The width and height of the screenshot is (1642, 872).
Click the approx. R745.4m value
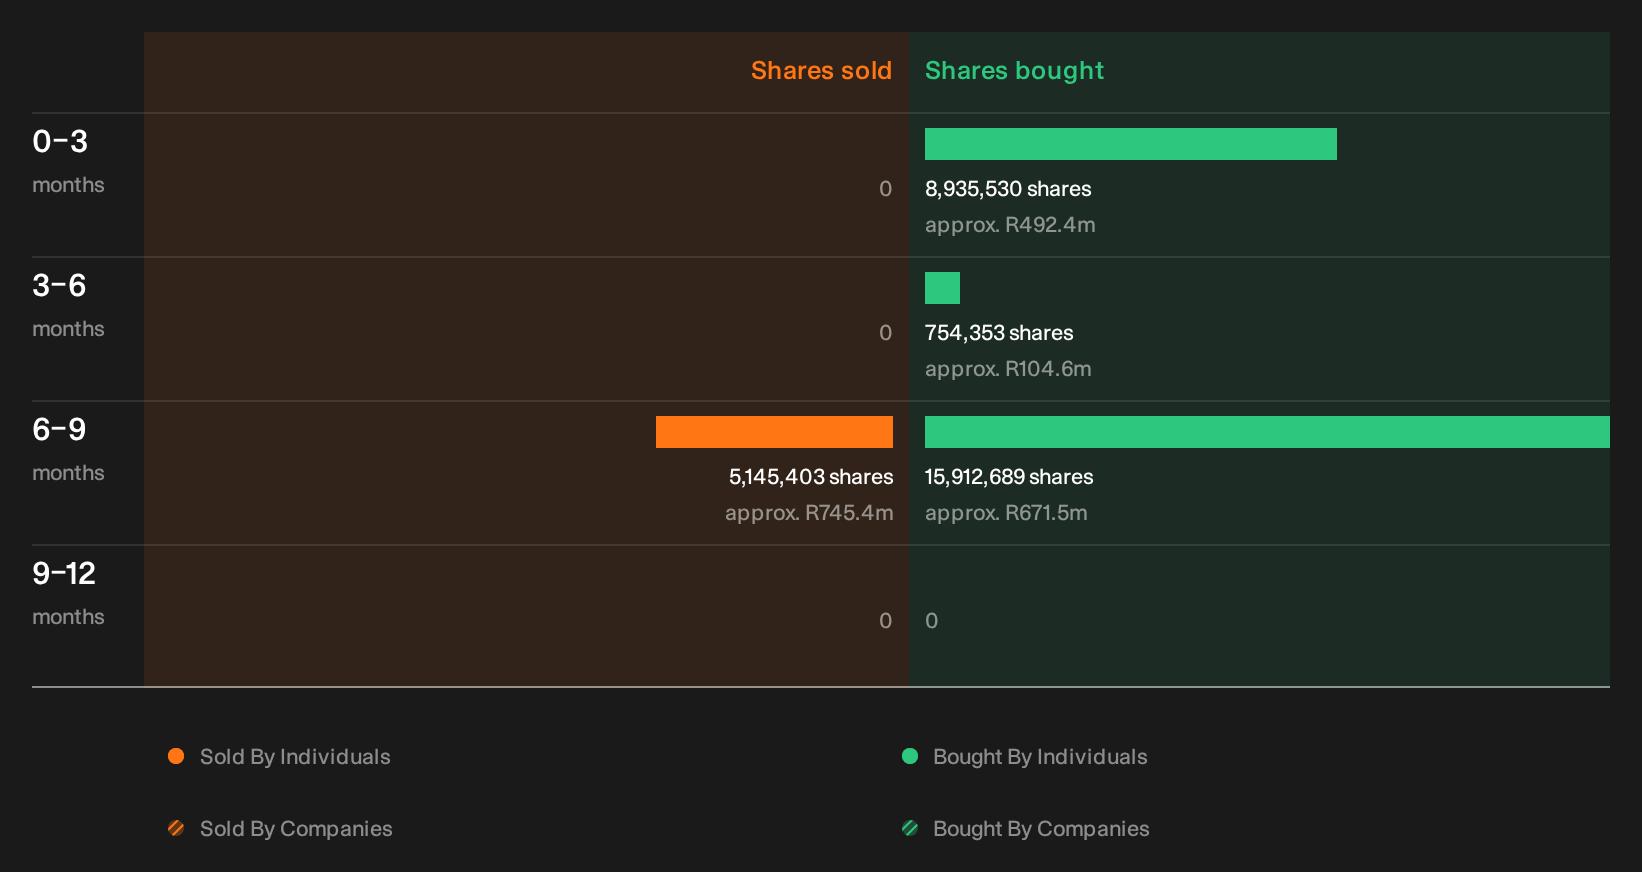click(x=809, y=513)
